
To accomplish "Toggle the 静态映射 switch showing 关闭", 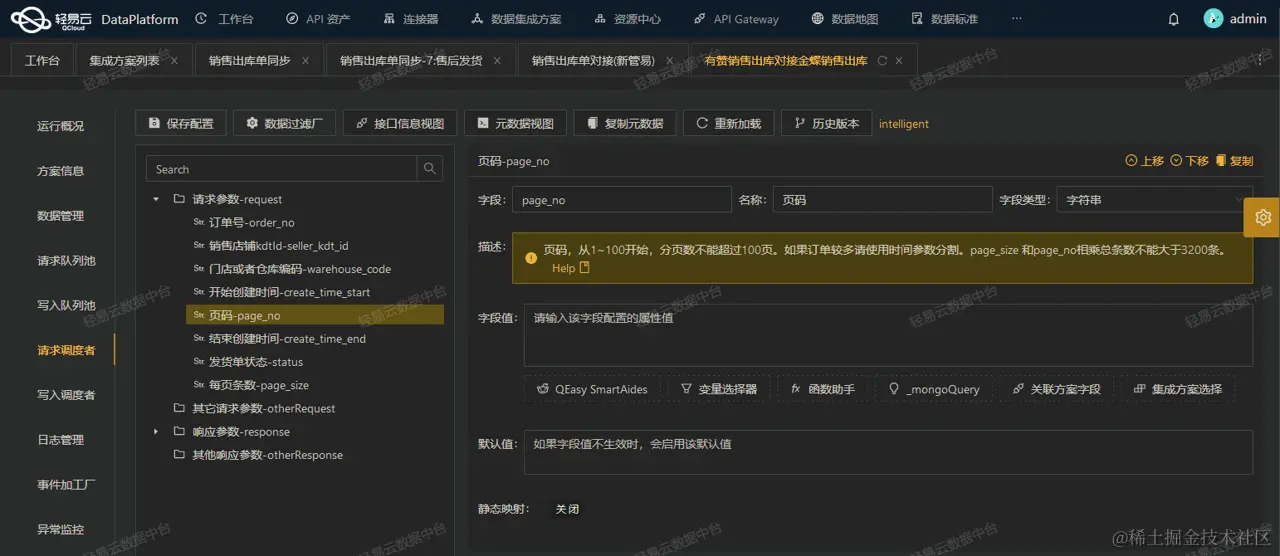I will pos(567,509).
